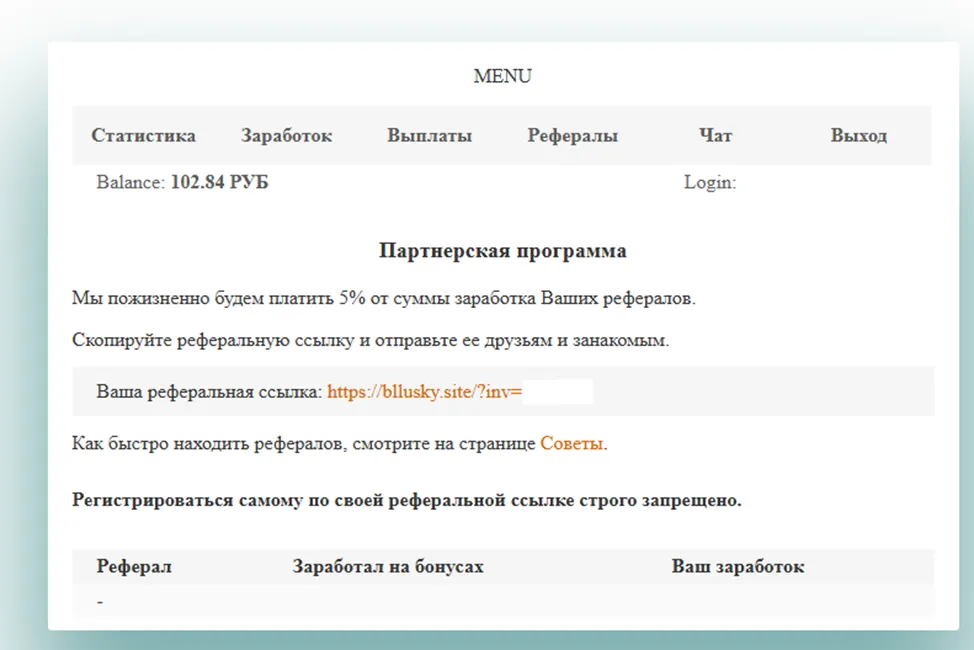974x650 pixels.
Task: Go to the Заработок section
Action: tap(286, 135)
